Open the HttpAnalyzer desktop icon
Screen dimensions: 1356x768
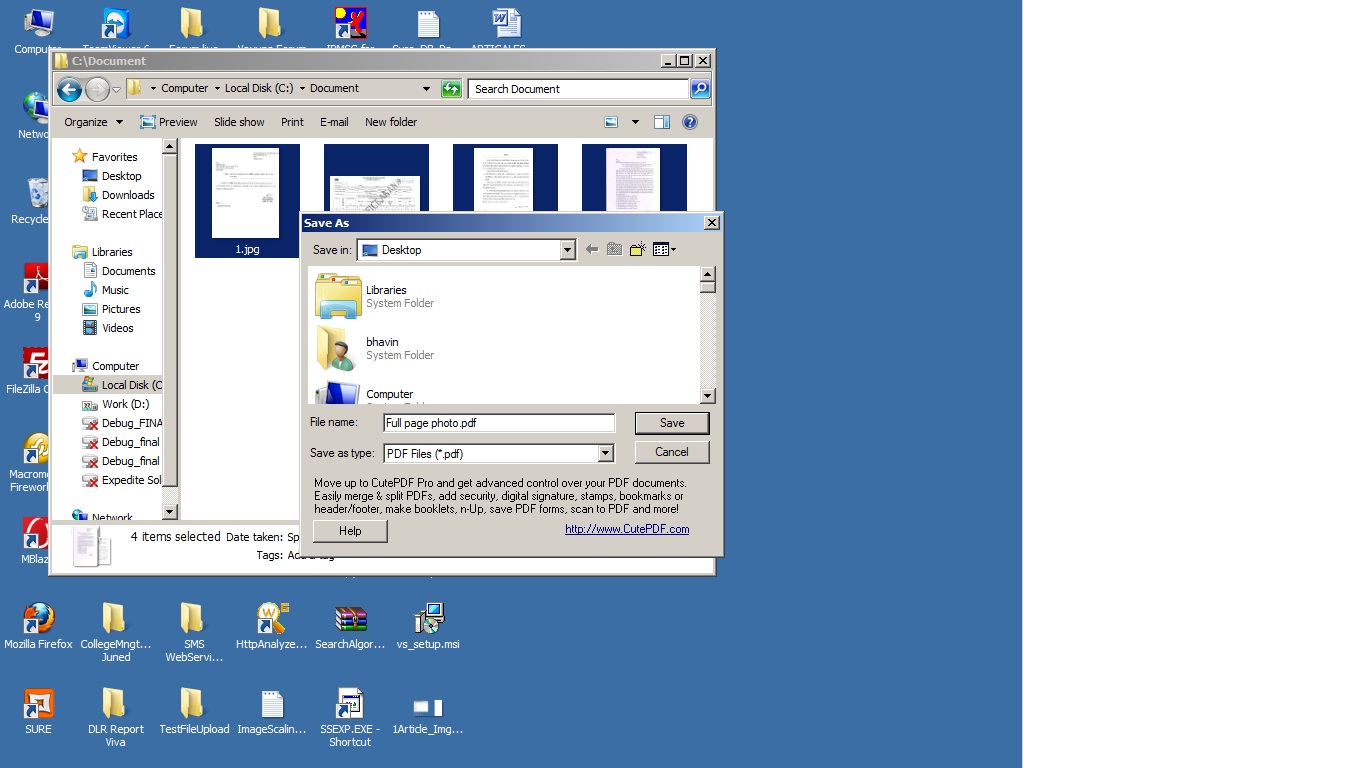pyautogui.click(x=271, y=627)
